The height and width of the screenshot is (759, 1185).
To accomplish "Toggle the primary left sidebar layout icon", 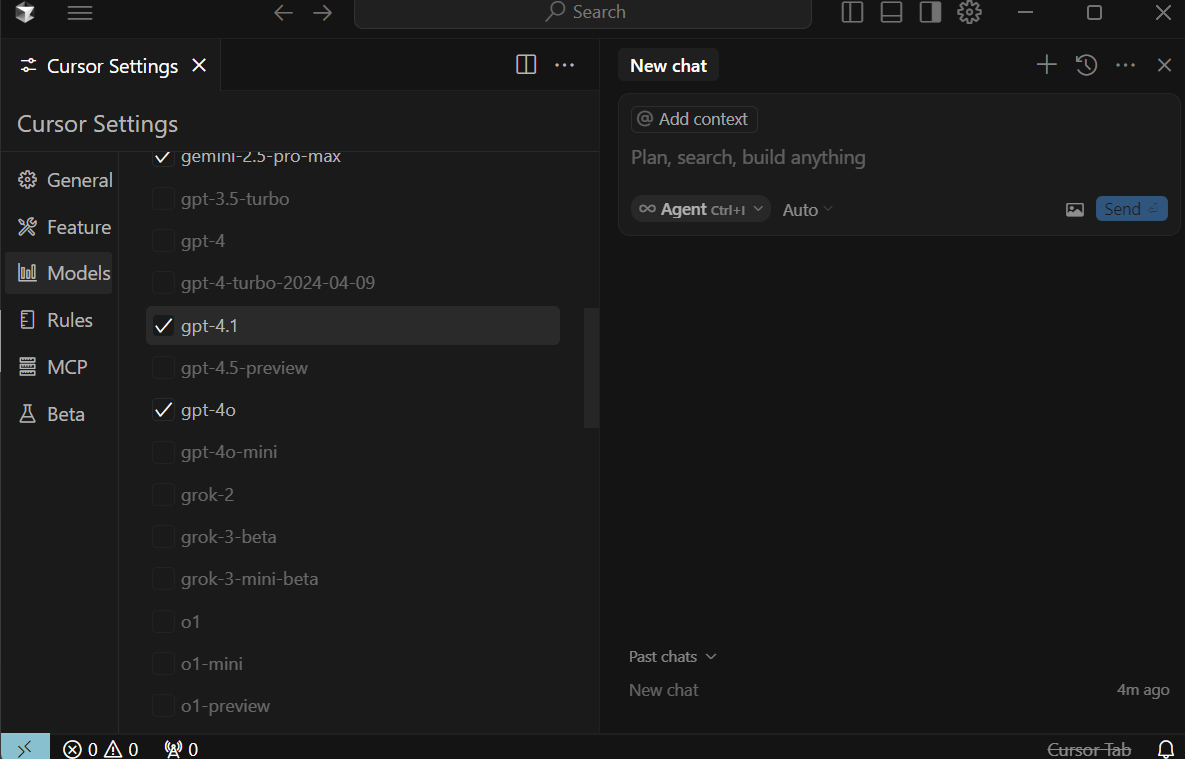I will (x=852, y=12).
